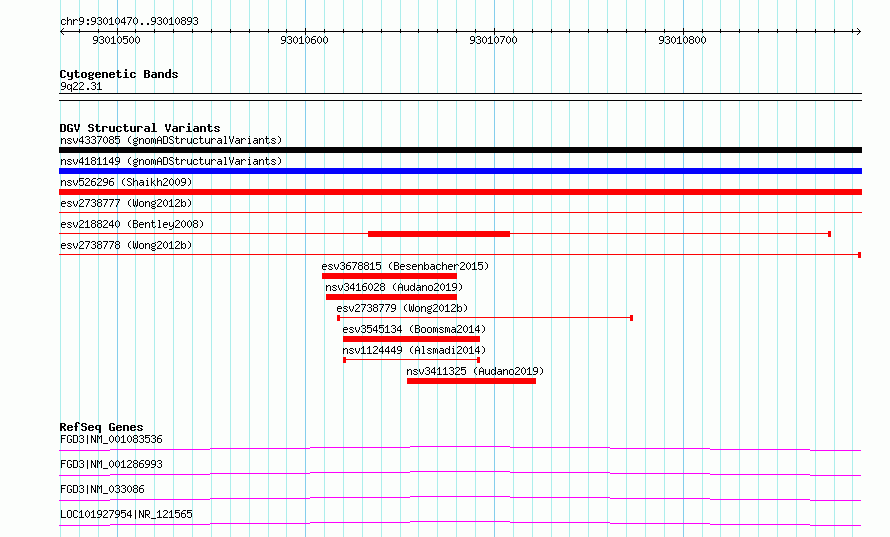
Task: Click the FGD3|NM_001083536 gene label
Action: click(x=111, y=439)
